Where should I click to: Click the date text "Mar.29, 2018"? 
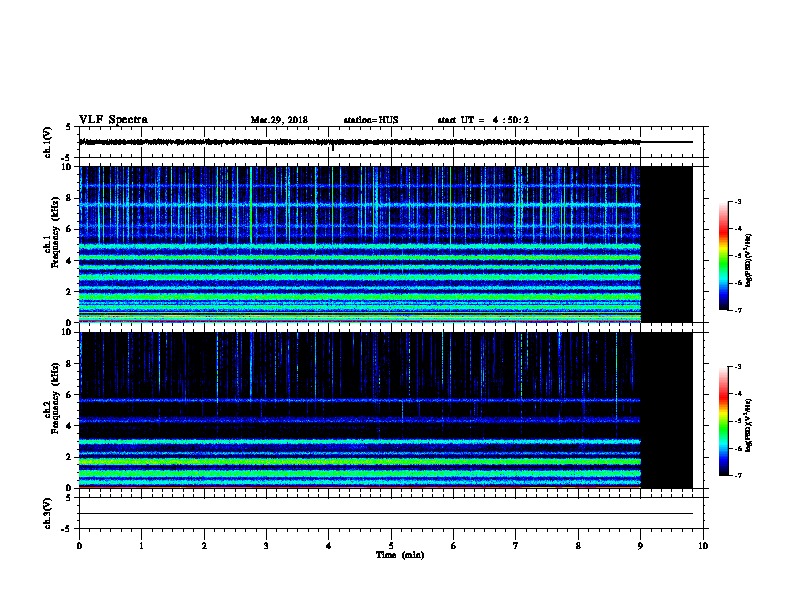coord(279,120)
